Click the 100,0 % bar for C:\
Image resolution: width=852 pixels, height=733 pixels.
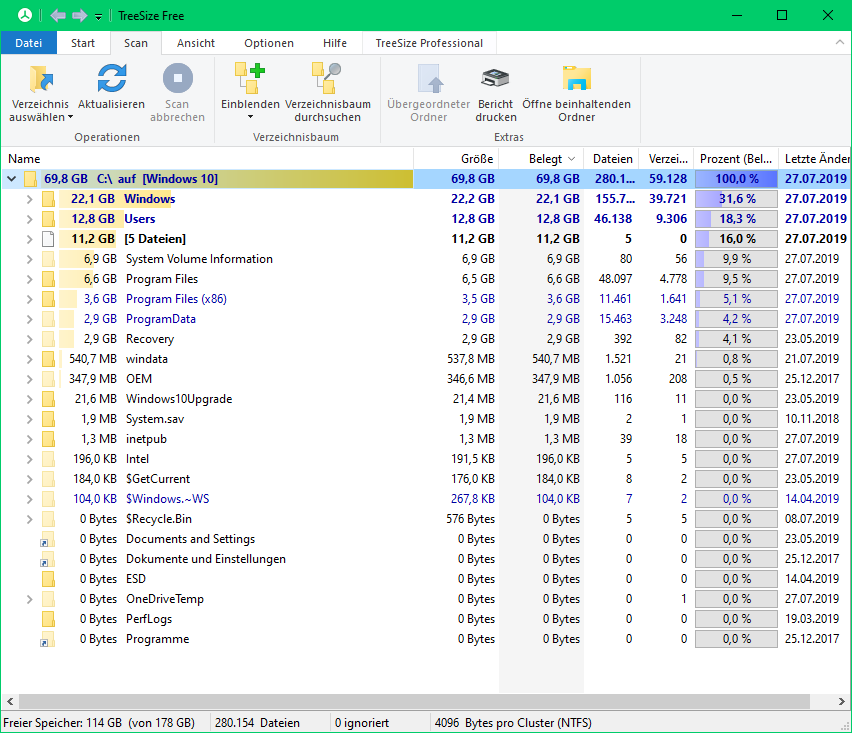736,179
